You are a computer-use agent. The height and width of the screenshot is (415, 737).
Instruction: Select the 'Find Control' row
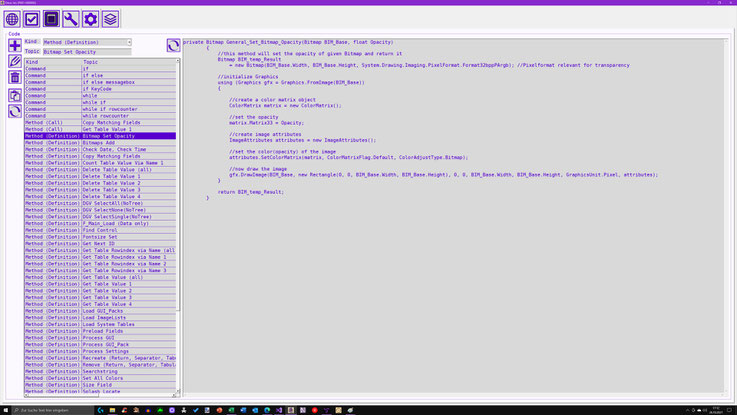(x=100, y=230)
